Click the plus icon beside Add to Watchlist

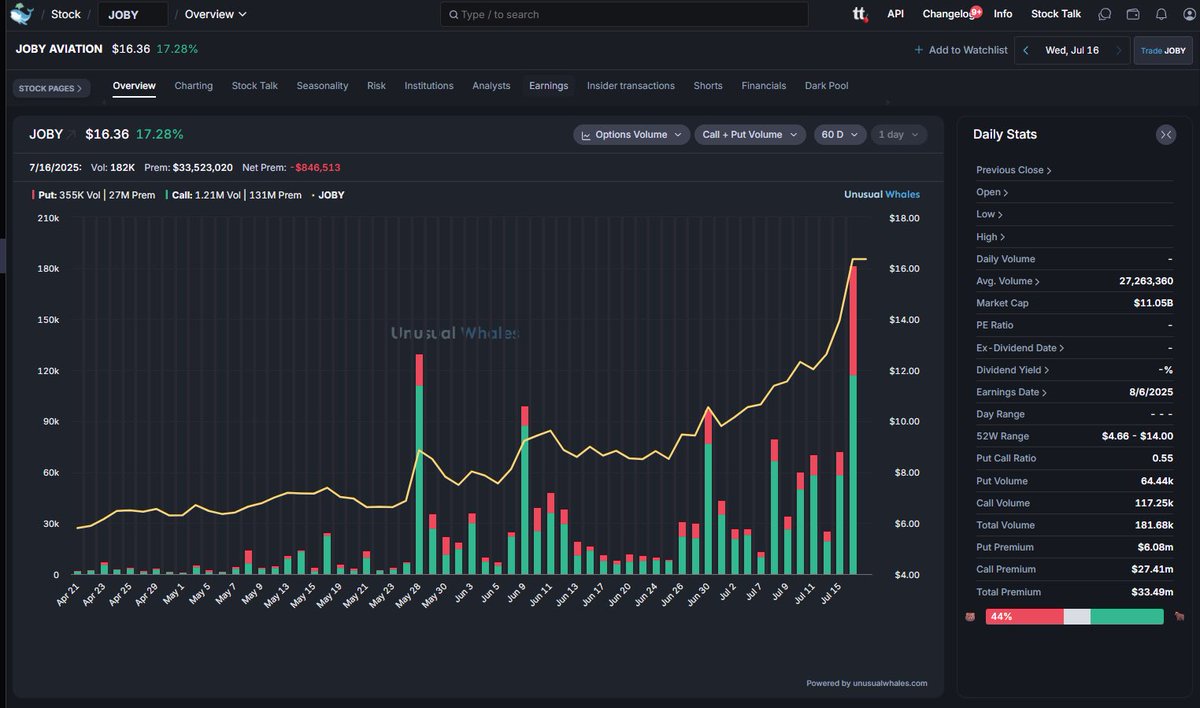tap(919, 50)
